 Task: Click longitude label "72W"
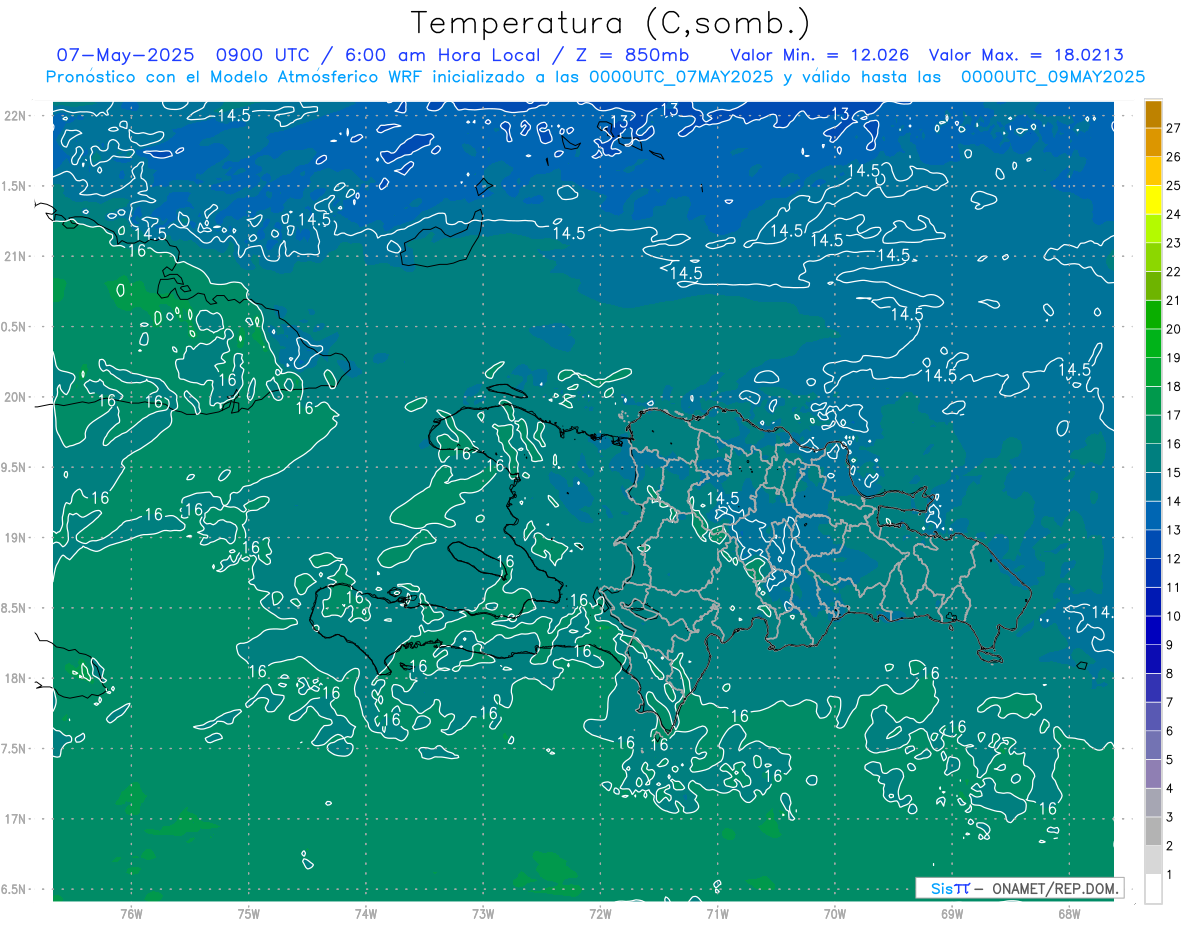tap(600, 913)
